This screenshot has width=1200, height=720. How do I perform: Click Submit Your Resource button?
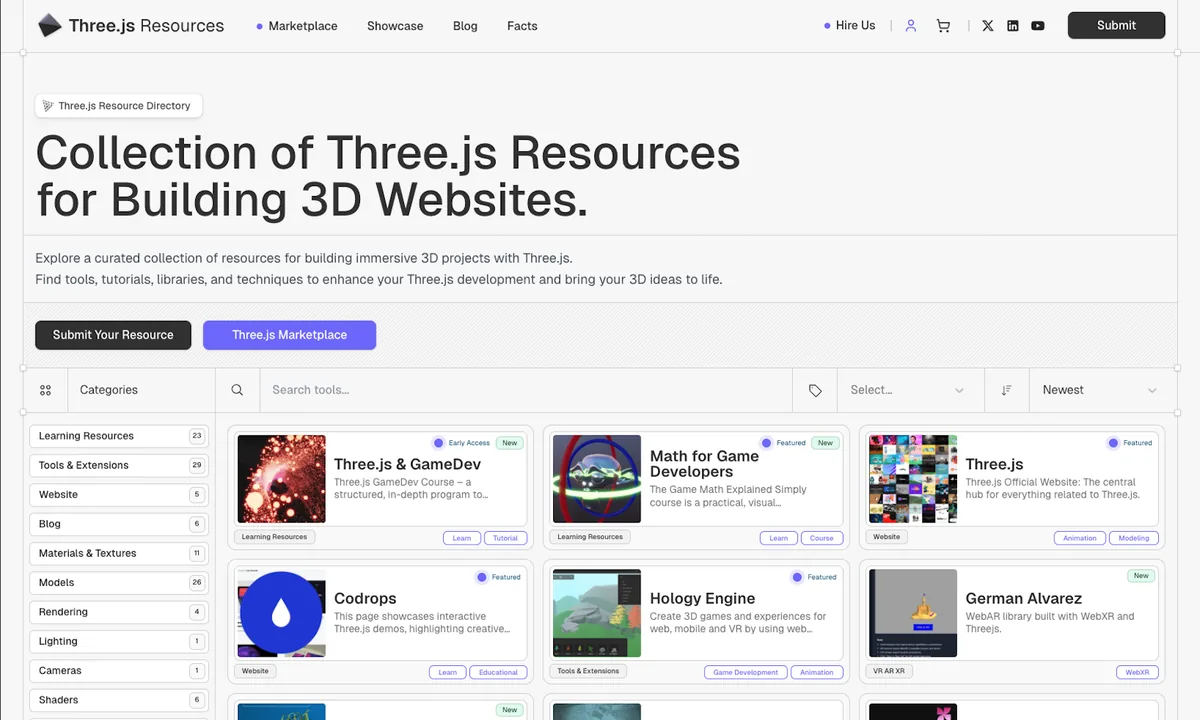(x=113, y=335)
